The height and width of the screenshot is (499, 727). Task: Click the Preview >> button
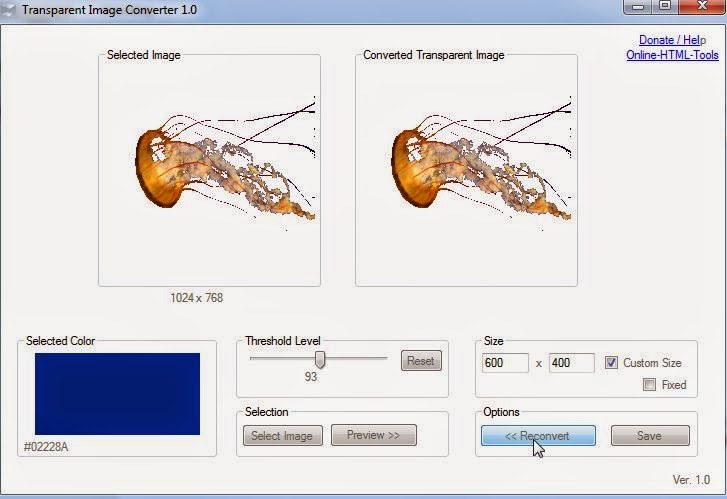(x=373, y=436)
